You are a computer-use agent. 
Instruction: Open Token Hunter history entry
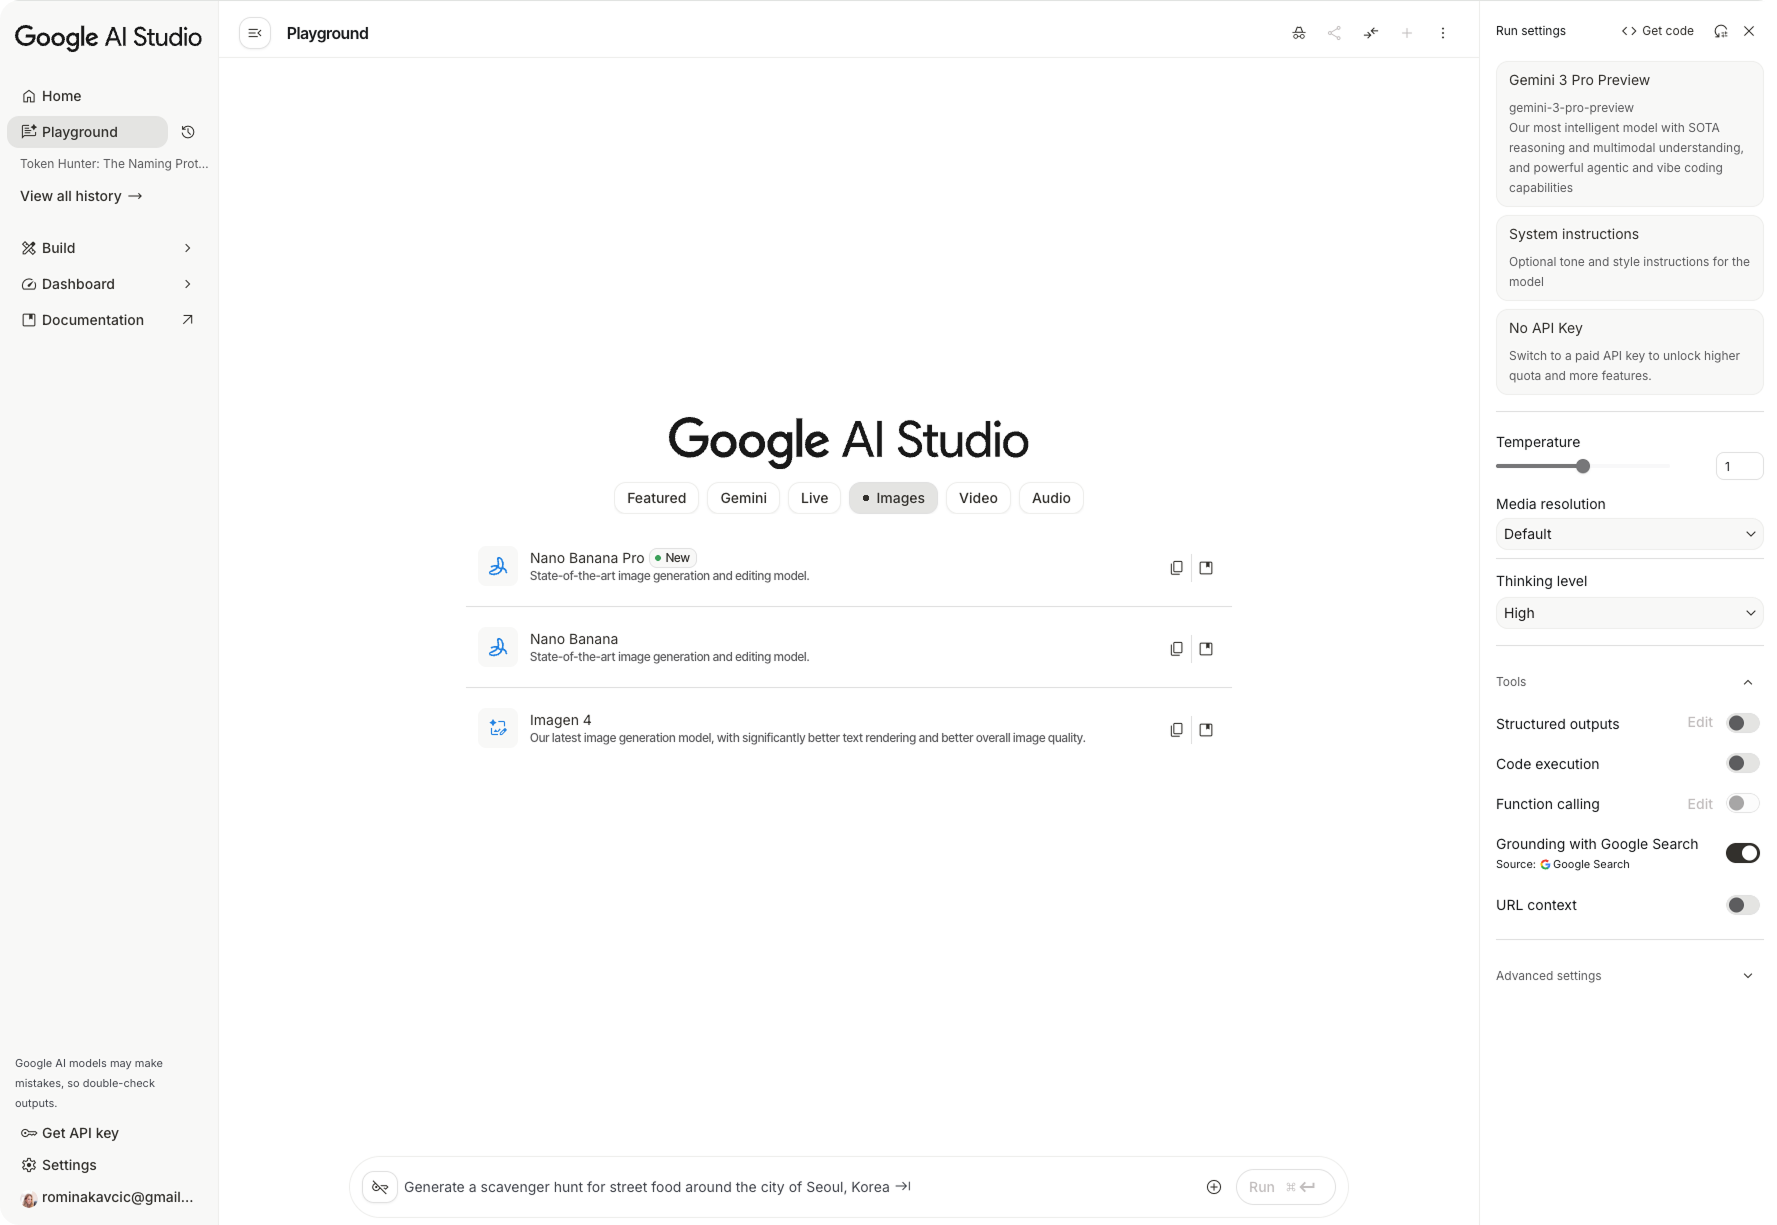pyautogui.click(x=114, y=164)
